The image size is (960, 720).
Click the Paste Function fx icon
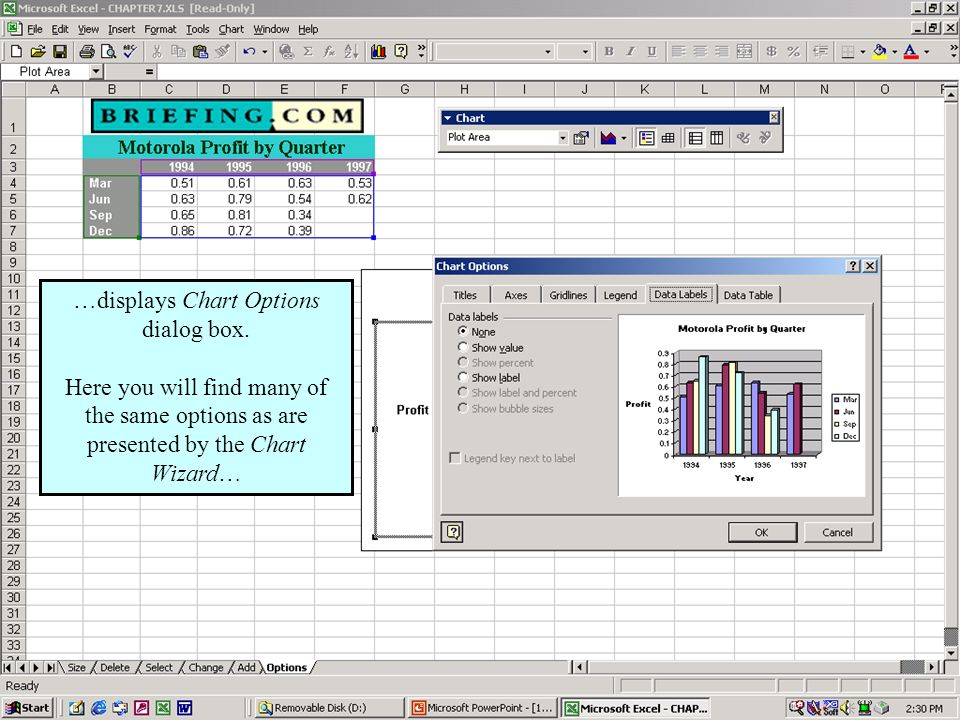329,51
